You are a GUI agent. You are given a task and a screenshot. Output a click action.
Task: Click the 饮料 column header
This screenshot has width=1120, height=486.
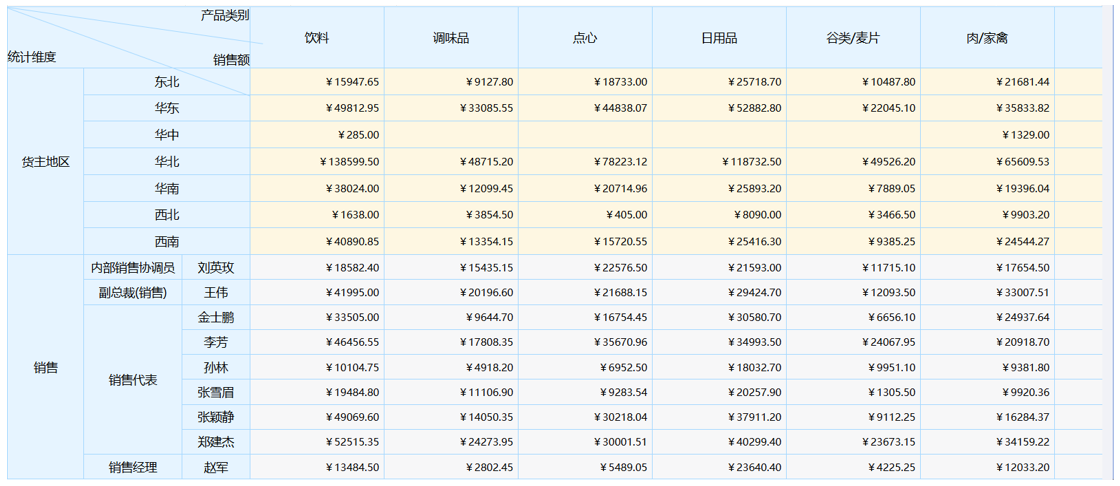click(317, 38)
